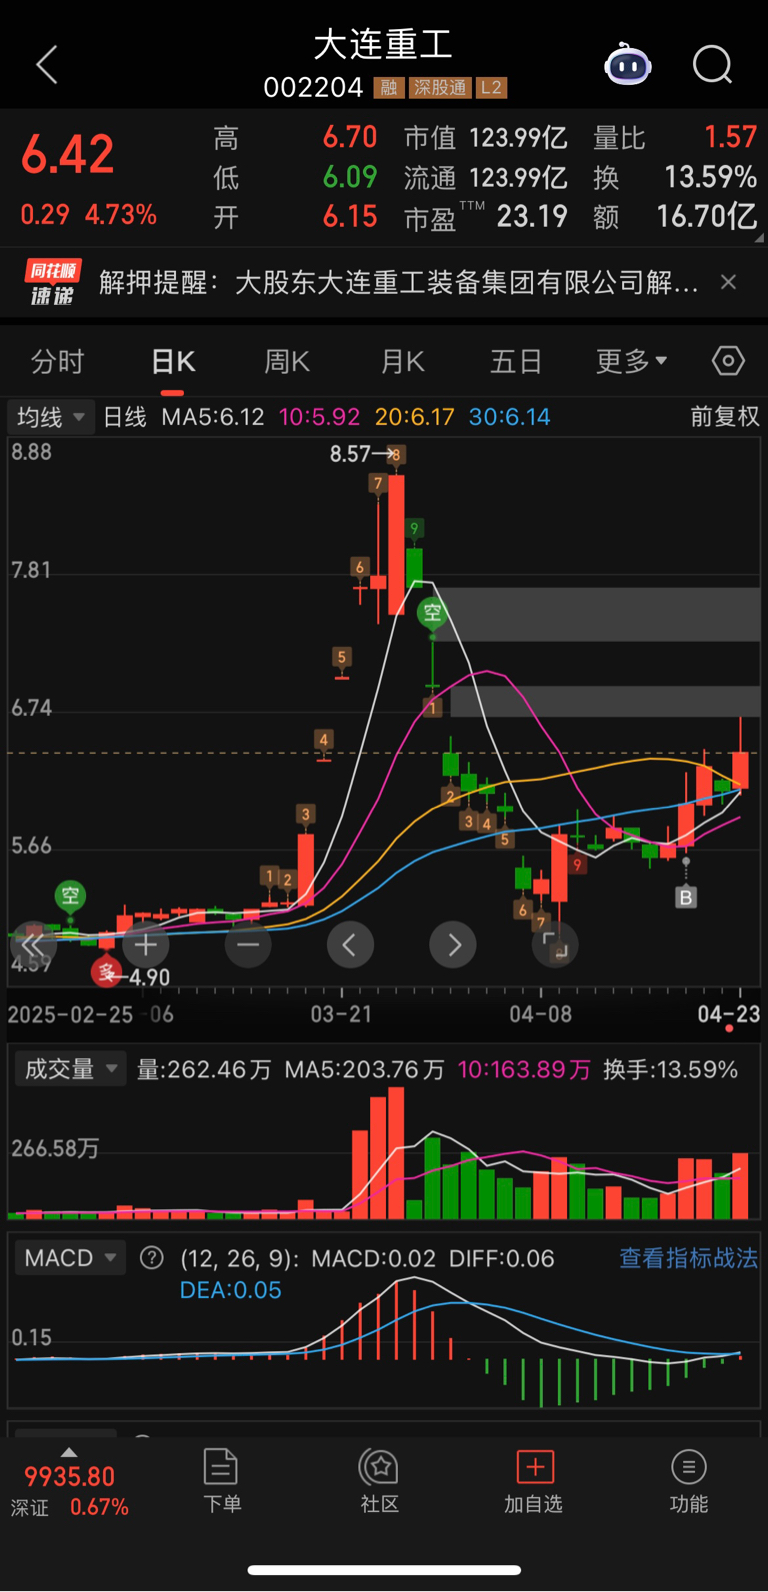Tap the red 多 signal marker

pos(106,971)
